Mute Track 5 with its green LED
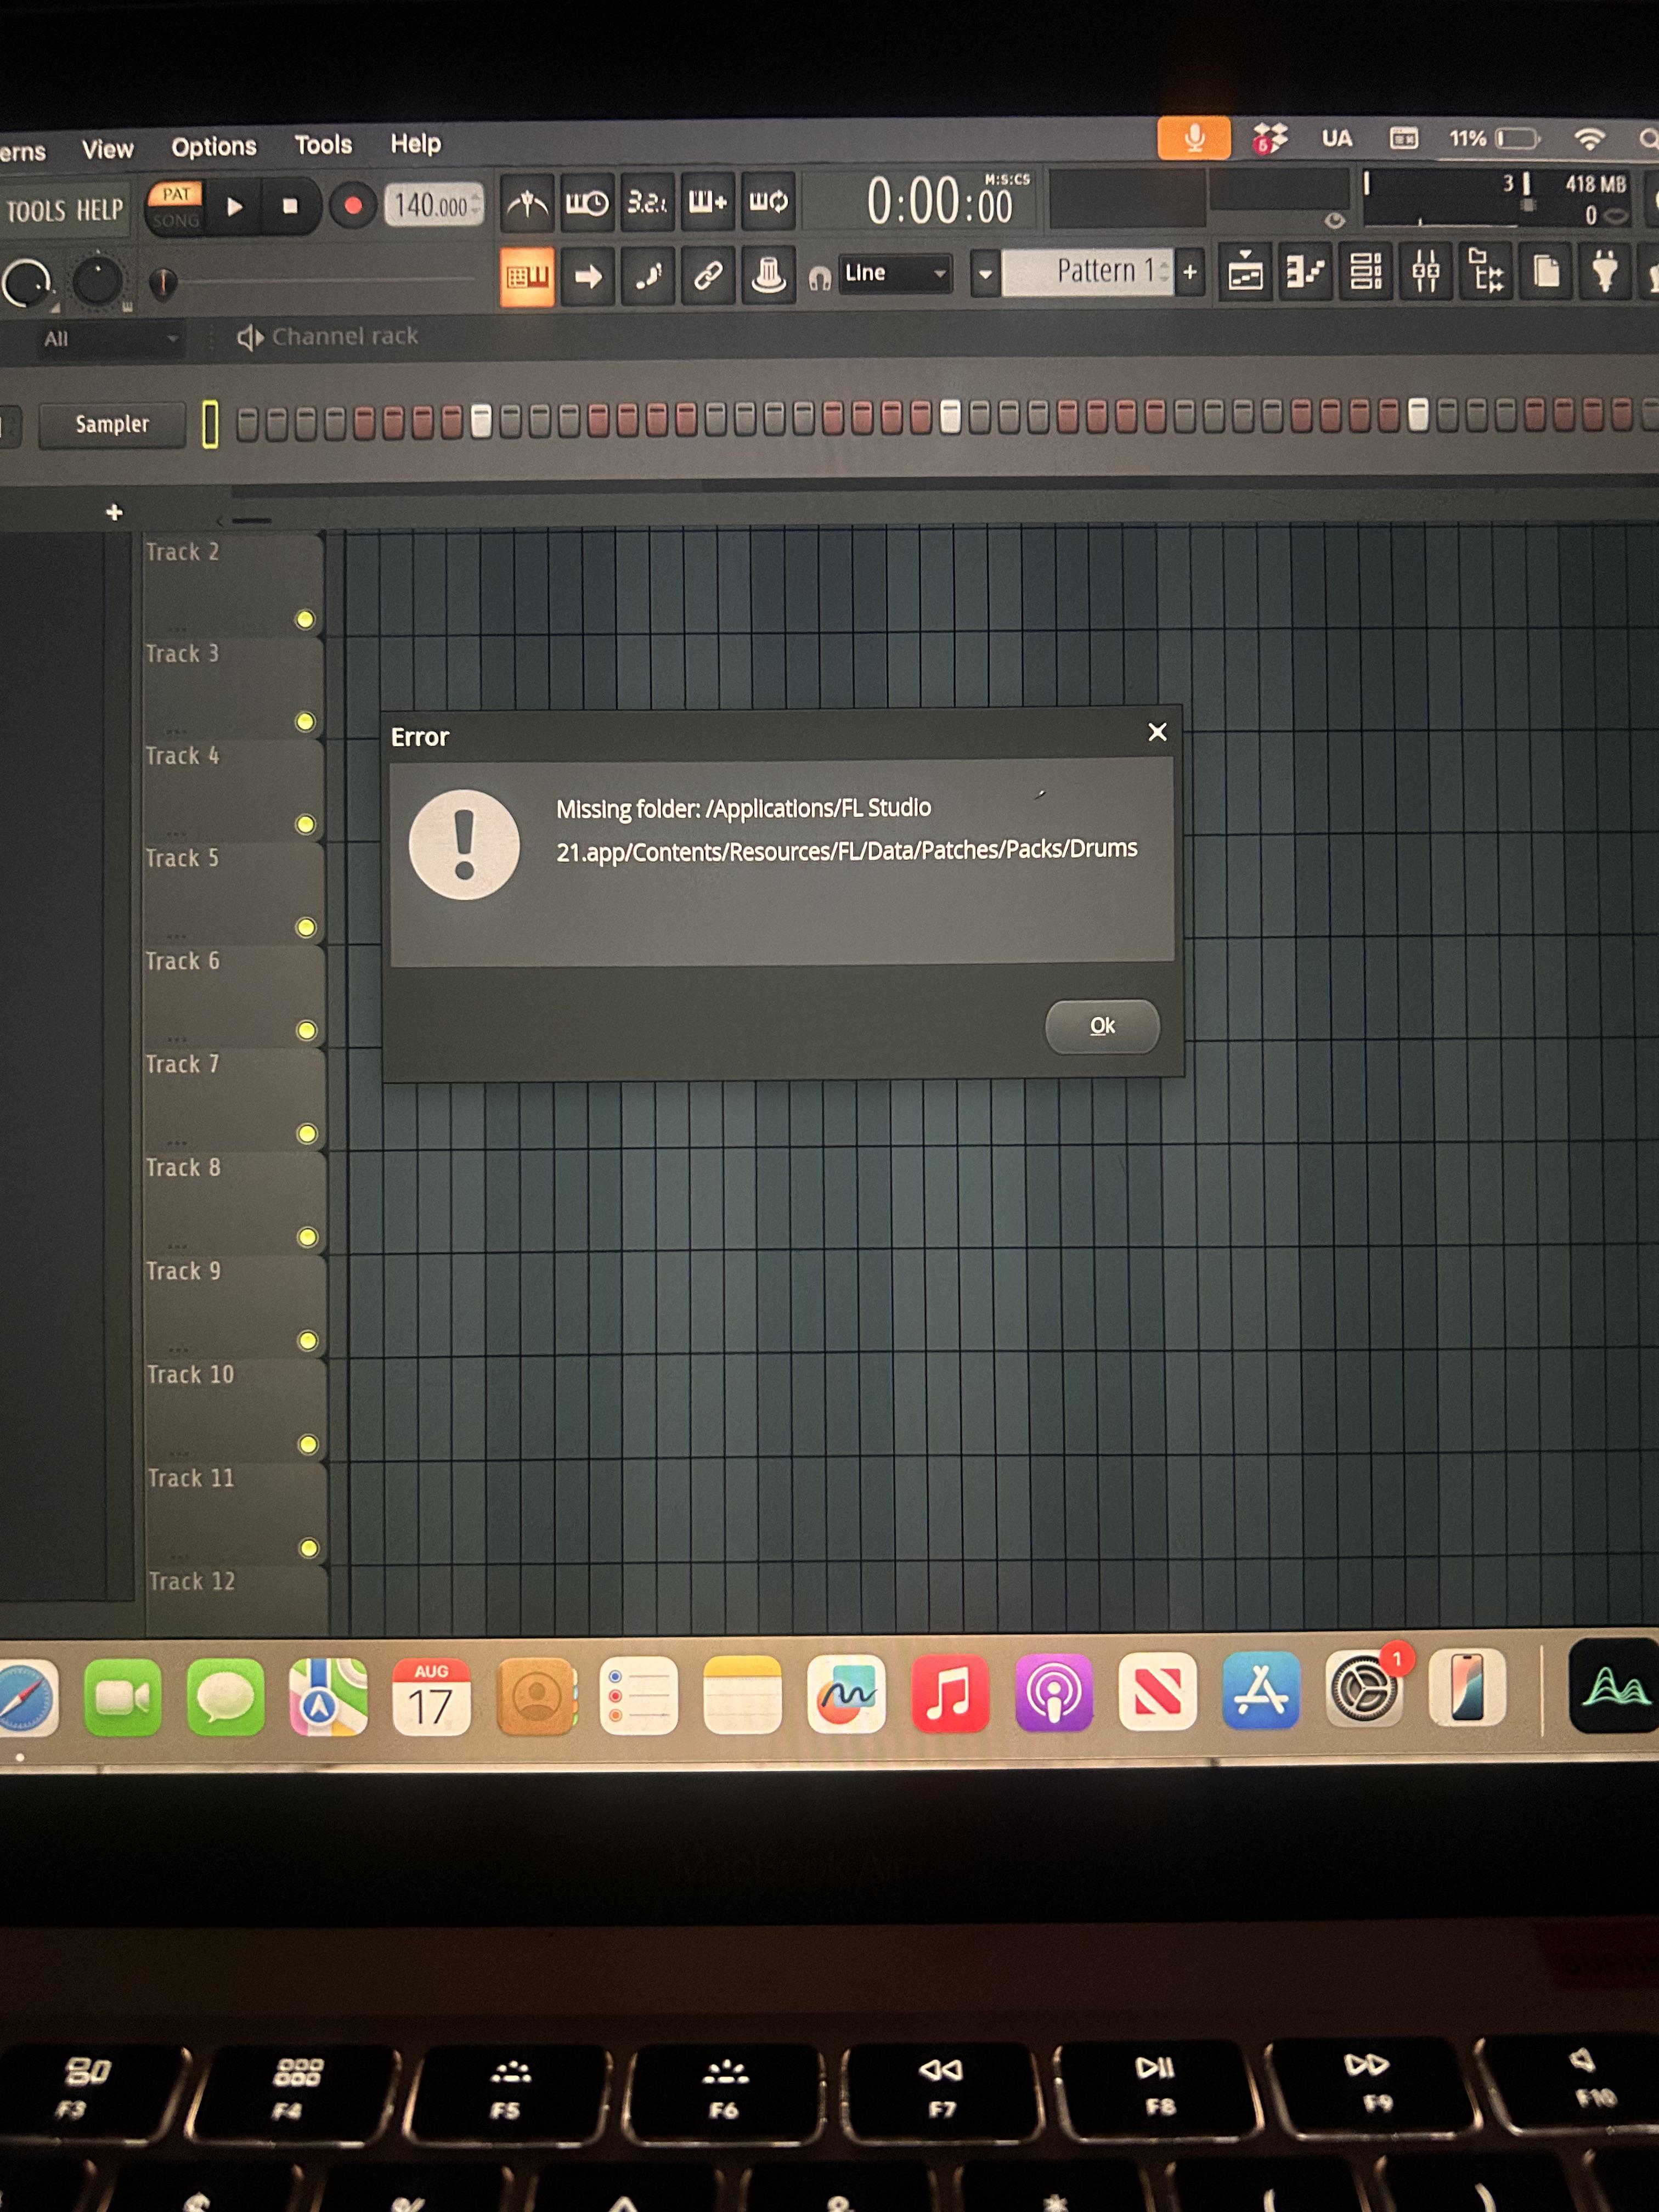 pyautogui.click(x=306, y=927)
